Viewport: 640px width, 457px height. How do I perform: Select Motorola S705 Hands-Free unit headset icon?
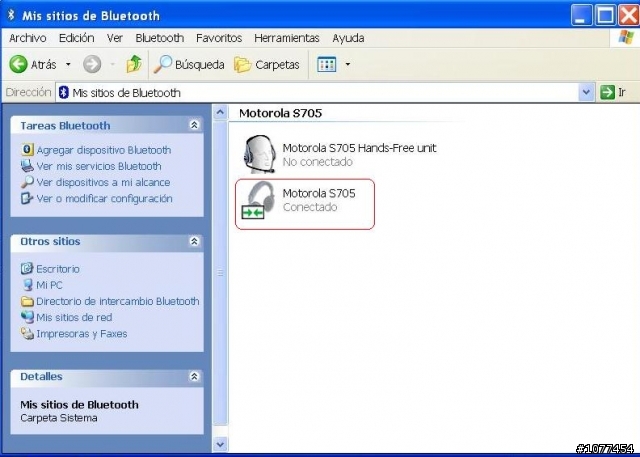click(x=259, y=154)
